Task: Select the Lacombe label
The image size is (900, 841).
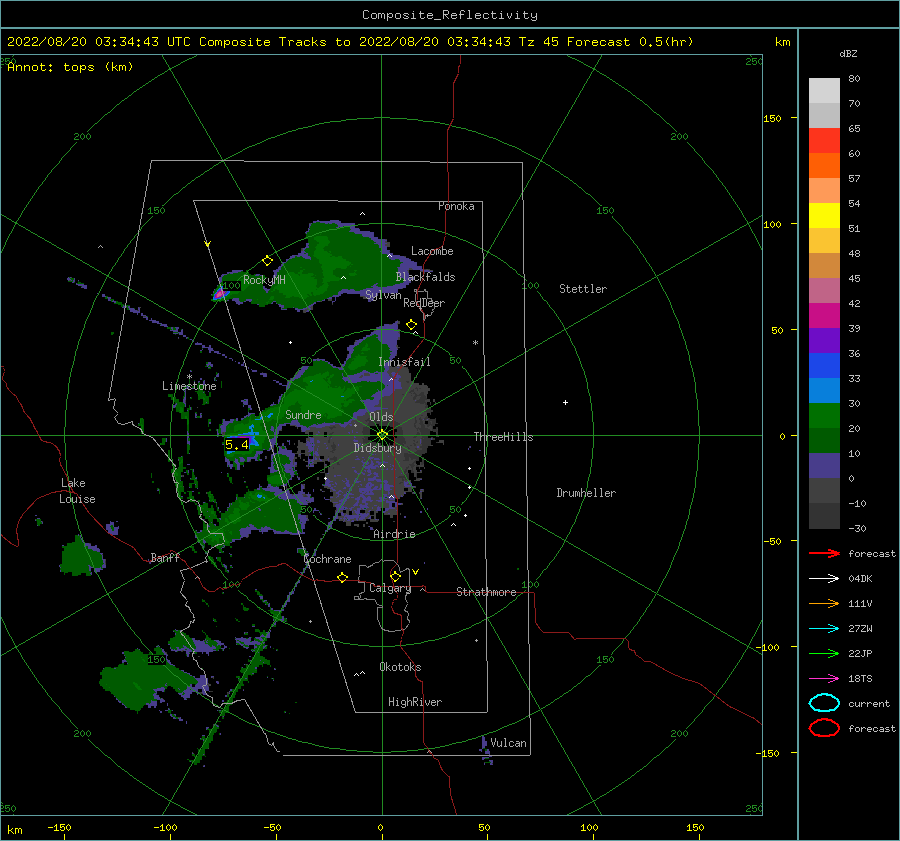Action: click(x=432, y=251)
